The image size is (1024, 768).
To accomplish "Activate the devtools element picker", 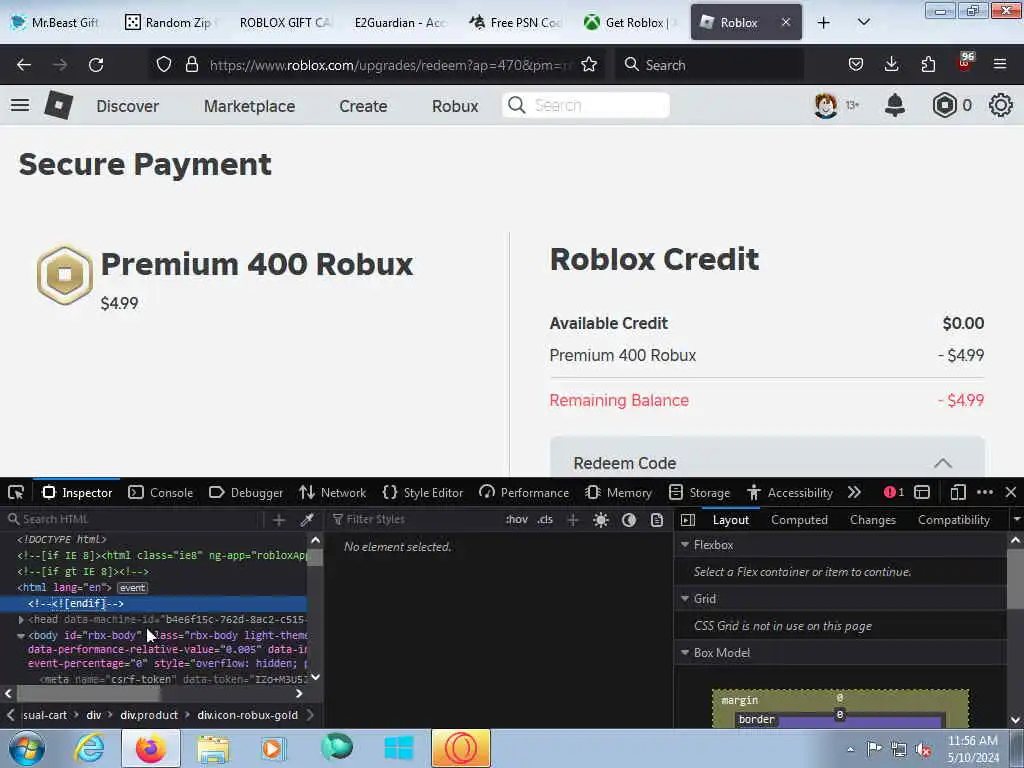I will (16, 492).
